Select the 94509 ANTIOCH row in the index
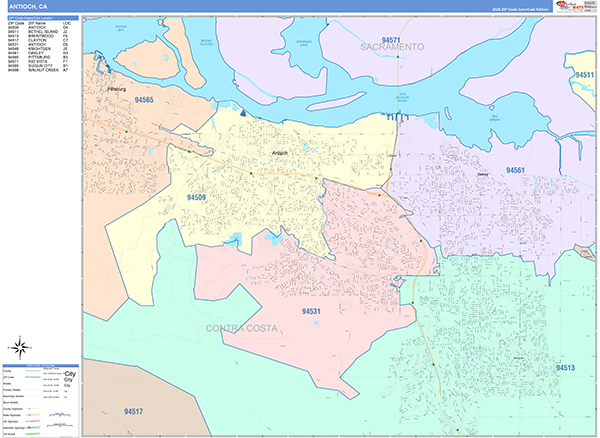 [x=38, y=28]
